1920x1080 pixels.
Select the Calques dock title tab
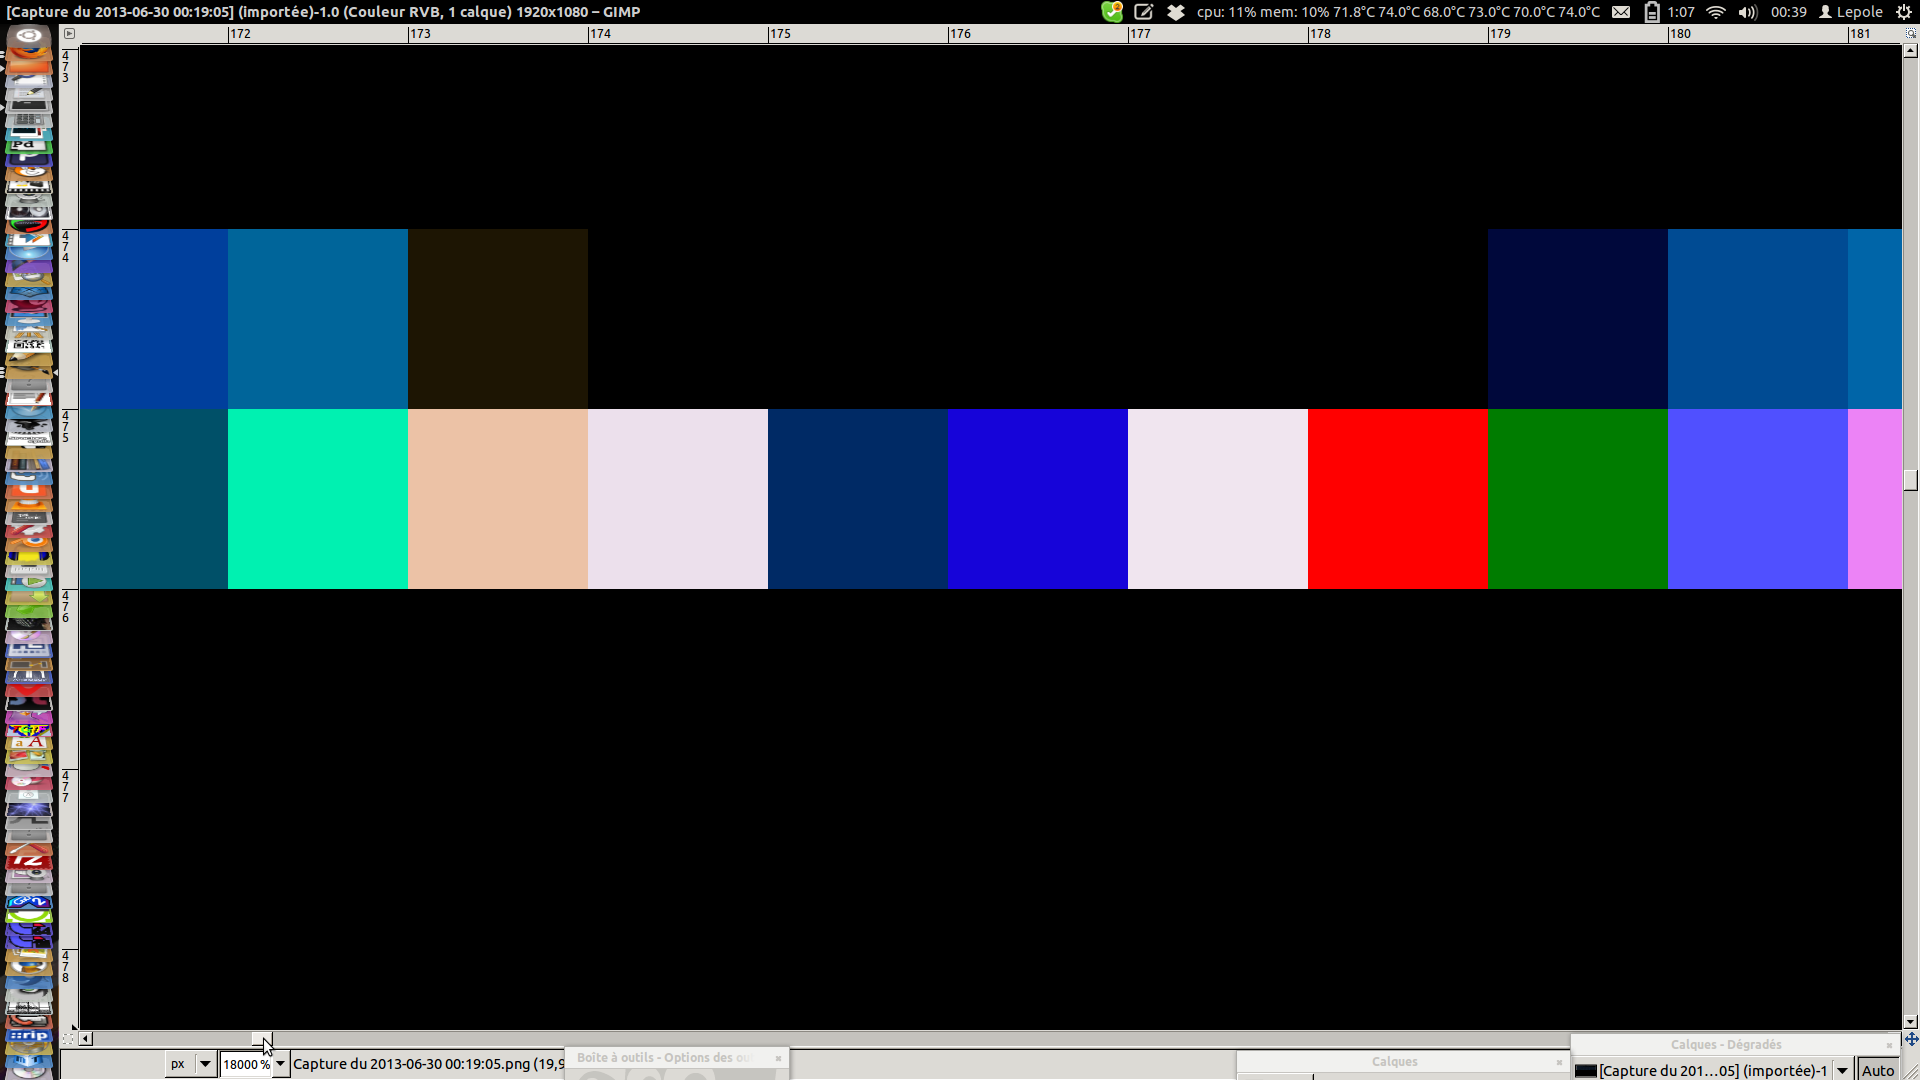(x=1394, y=1062)
